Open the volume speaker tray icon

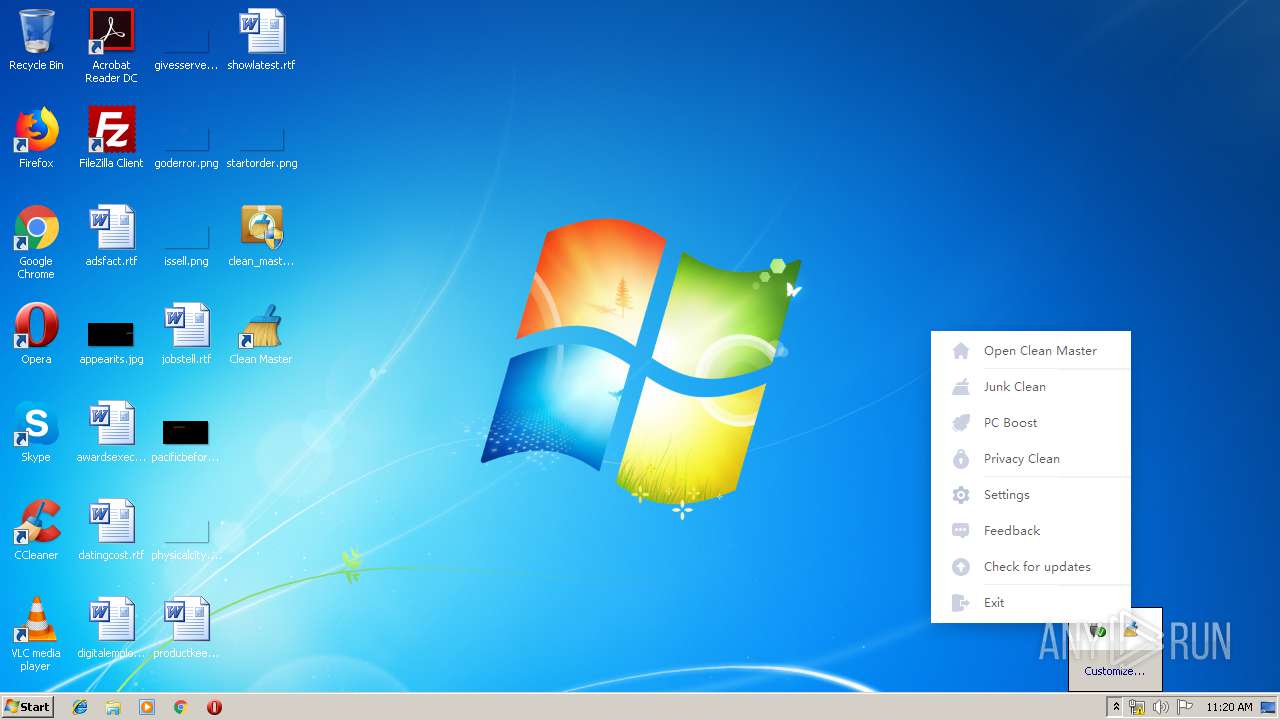pos(1161,707)
